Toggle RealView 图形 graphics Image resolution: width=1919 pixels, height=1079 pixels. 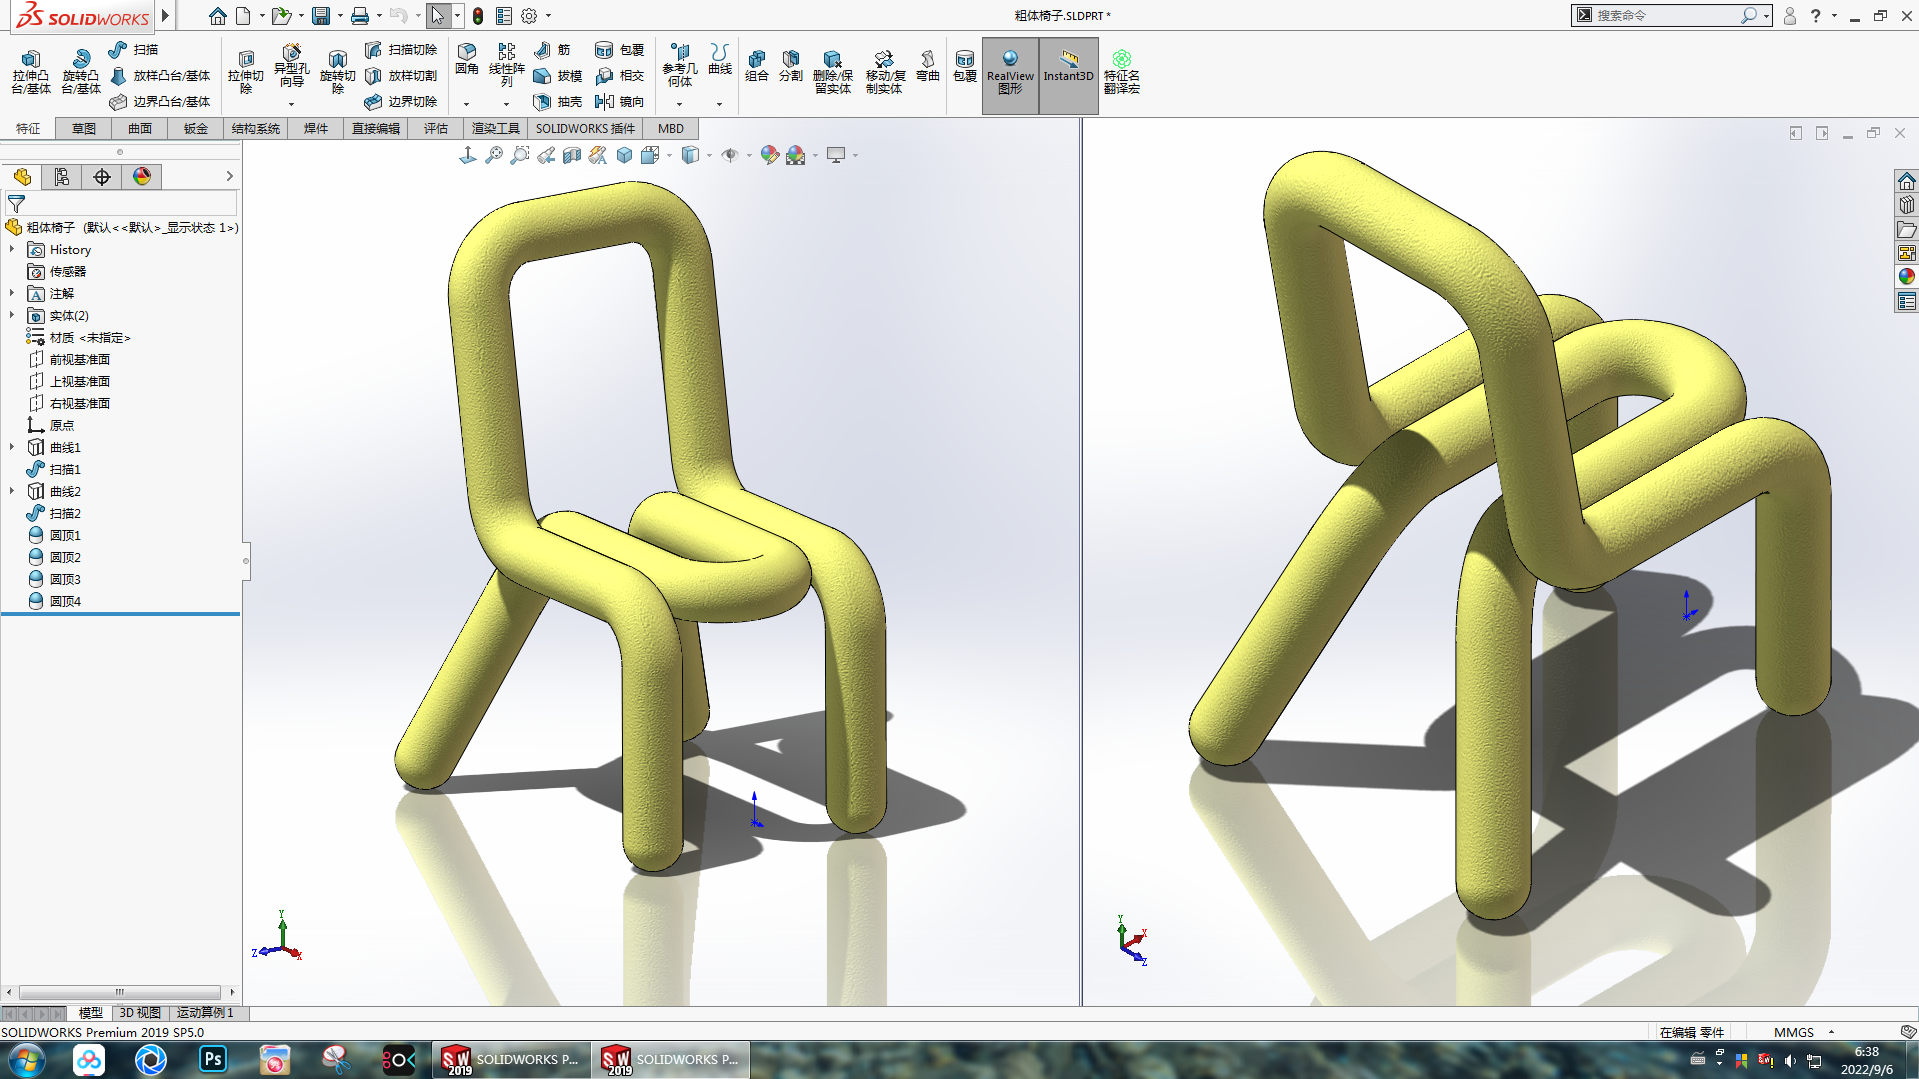point(1010,75)
